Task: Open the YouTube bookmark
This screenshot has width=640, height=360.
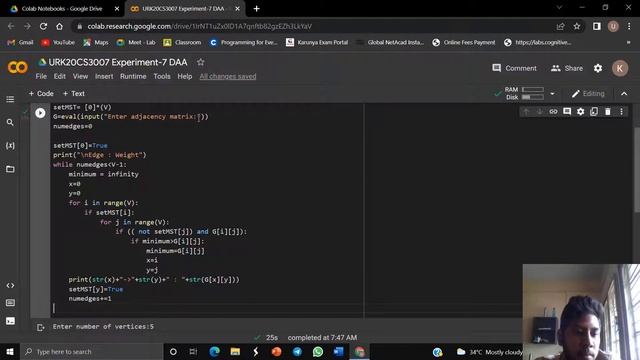Action: click(x=58, y=42)
